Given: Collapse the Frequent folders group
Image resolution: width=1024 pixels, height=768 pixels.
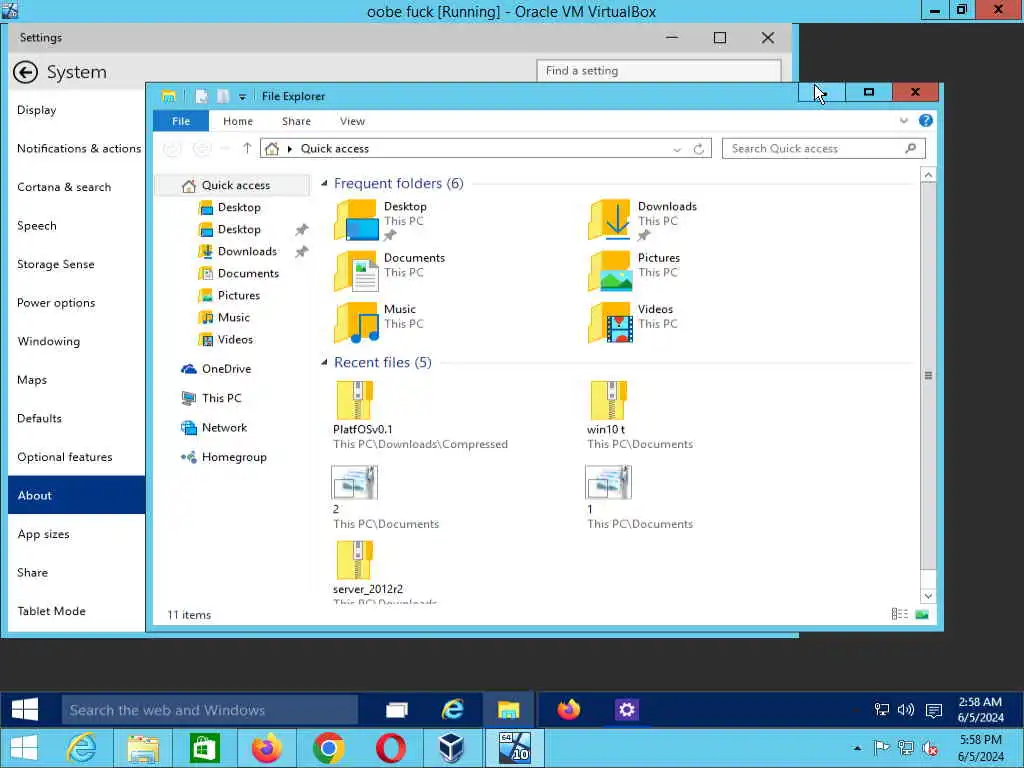Looking at the screenshot, I should coord(324,184).
